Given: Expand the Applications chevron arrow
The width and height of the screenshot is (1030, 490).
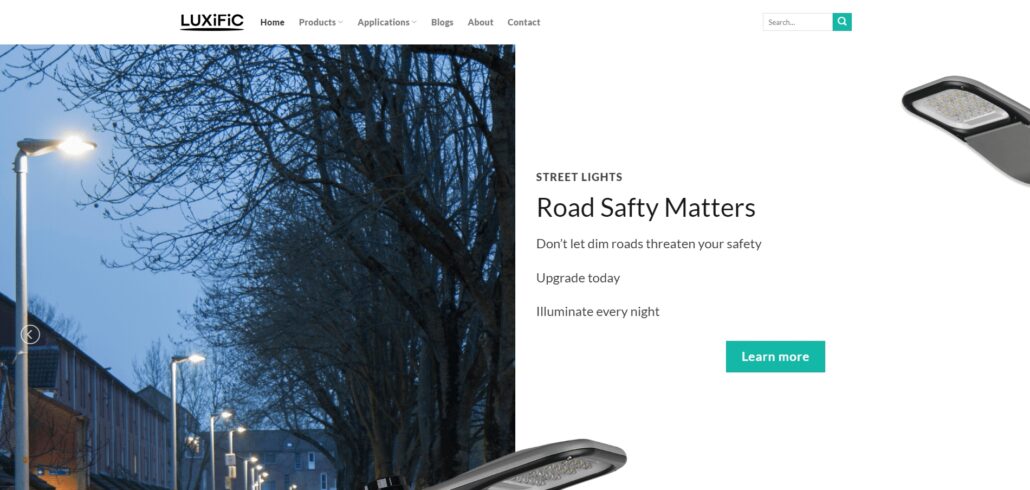Looking at the screenshot, I should coord(414,22).
